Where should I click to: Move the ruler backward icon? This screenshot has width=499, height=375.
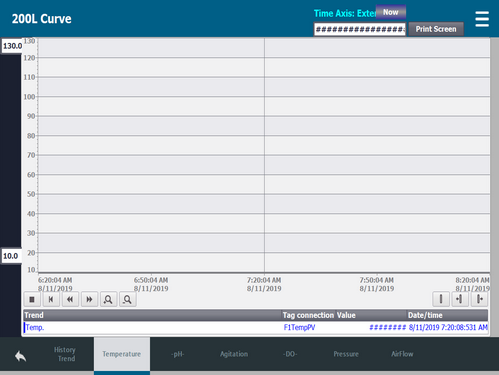[x=460, y=299]
